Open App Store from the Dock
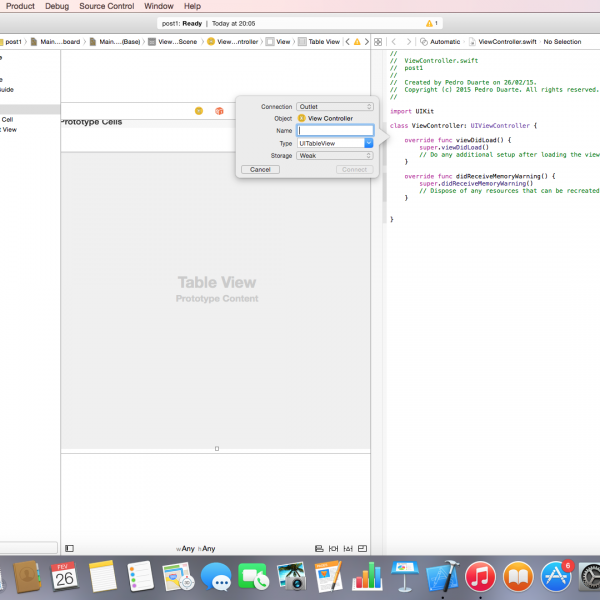Image resolution: width=600 pixels, height=600 pixels. point(556,576)
